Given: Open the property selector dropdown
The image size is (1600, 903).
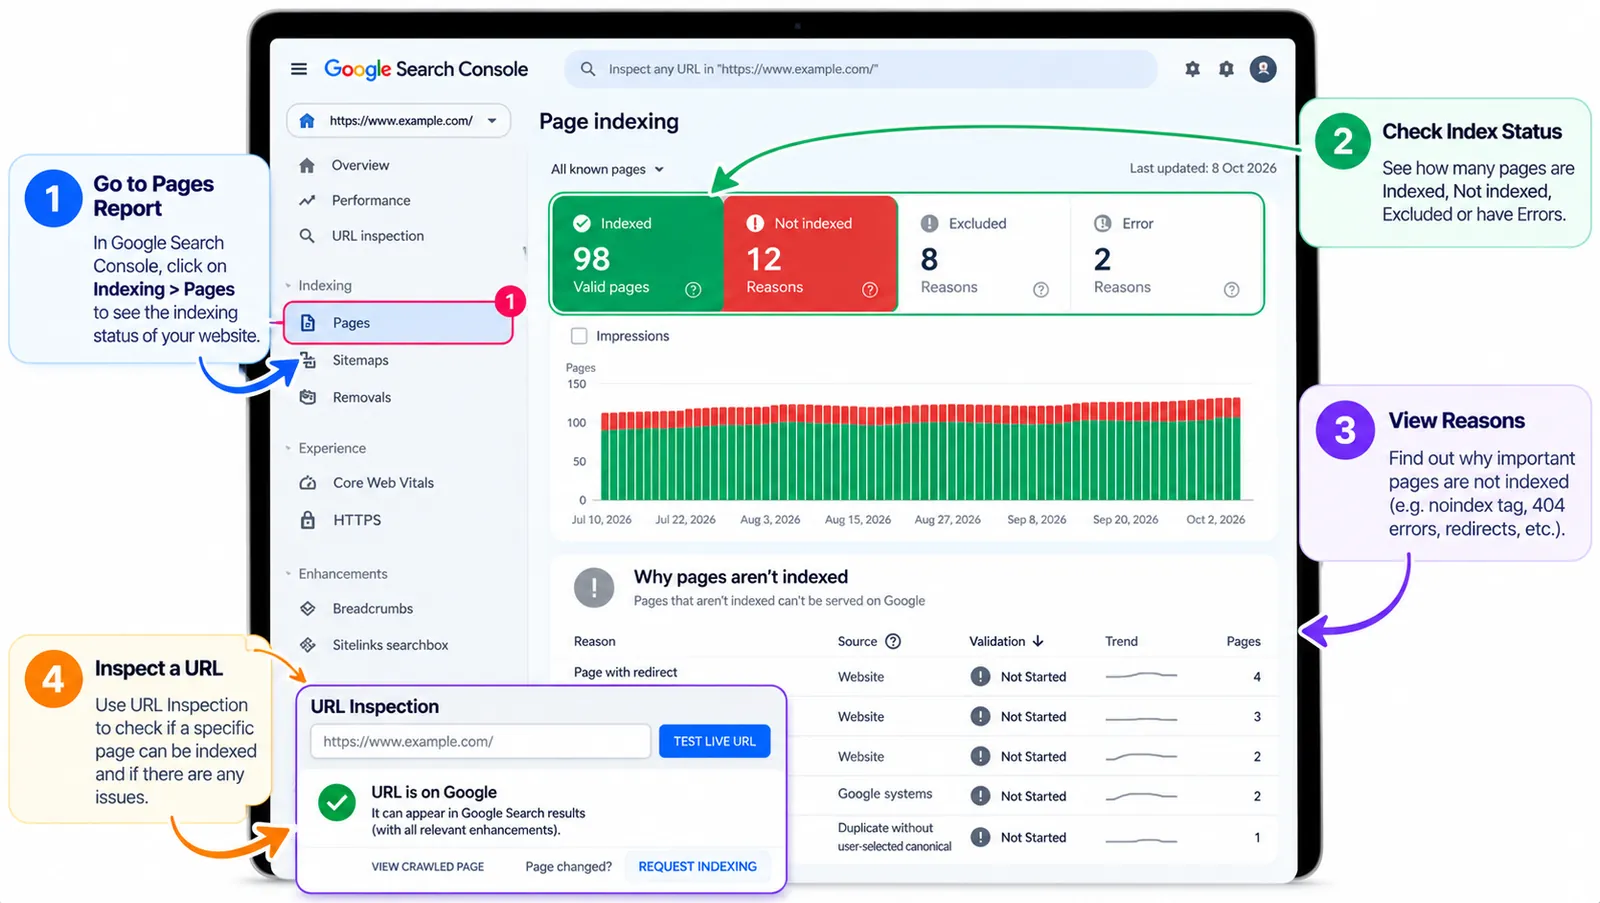Looking at the screenshot, I should (x=399, y=121).
